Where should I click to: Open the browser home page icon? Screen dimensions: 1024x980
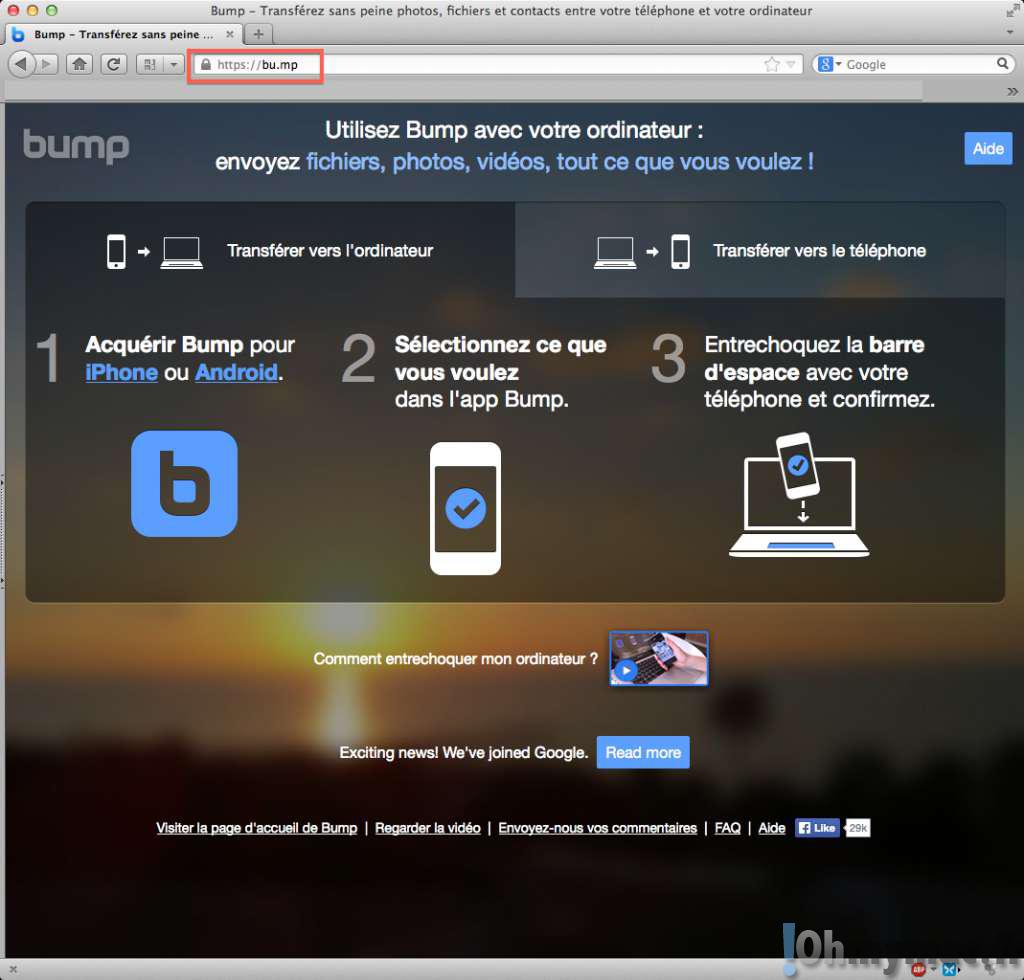tap(80, 64)
